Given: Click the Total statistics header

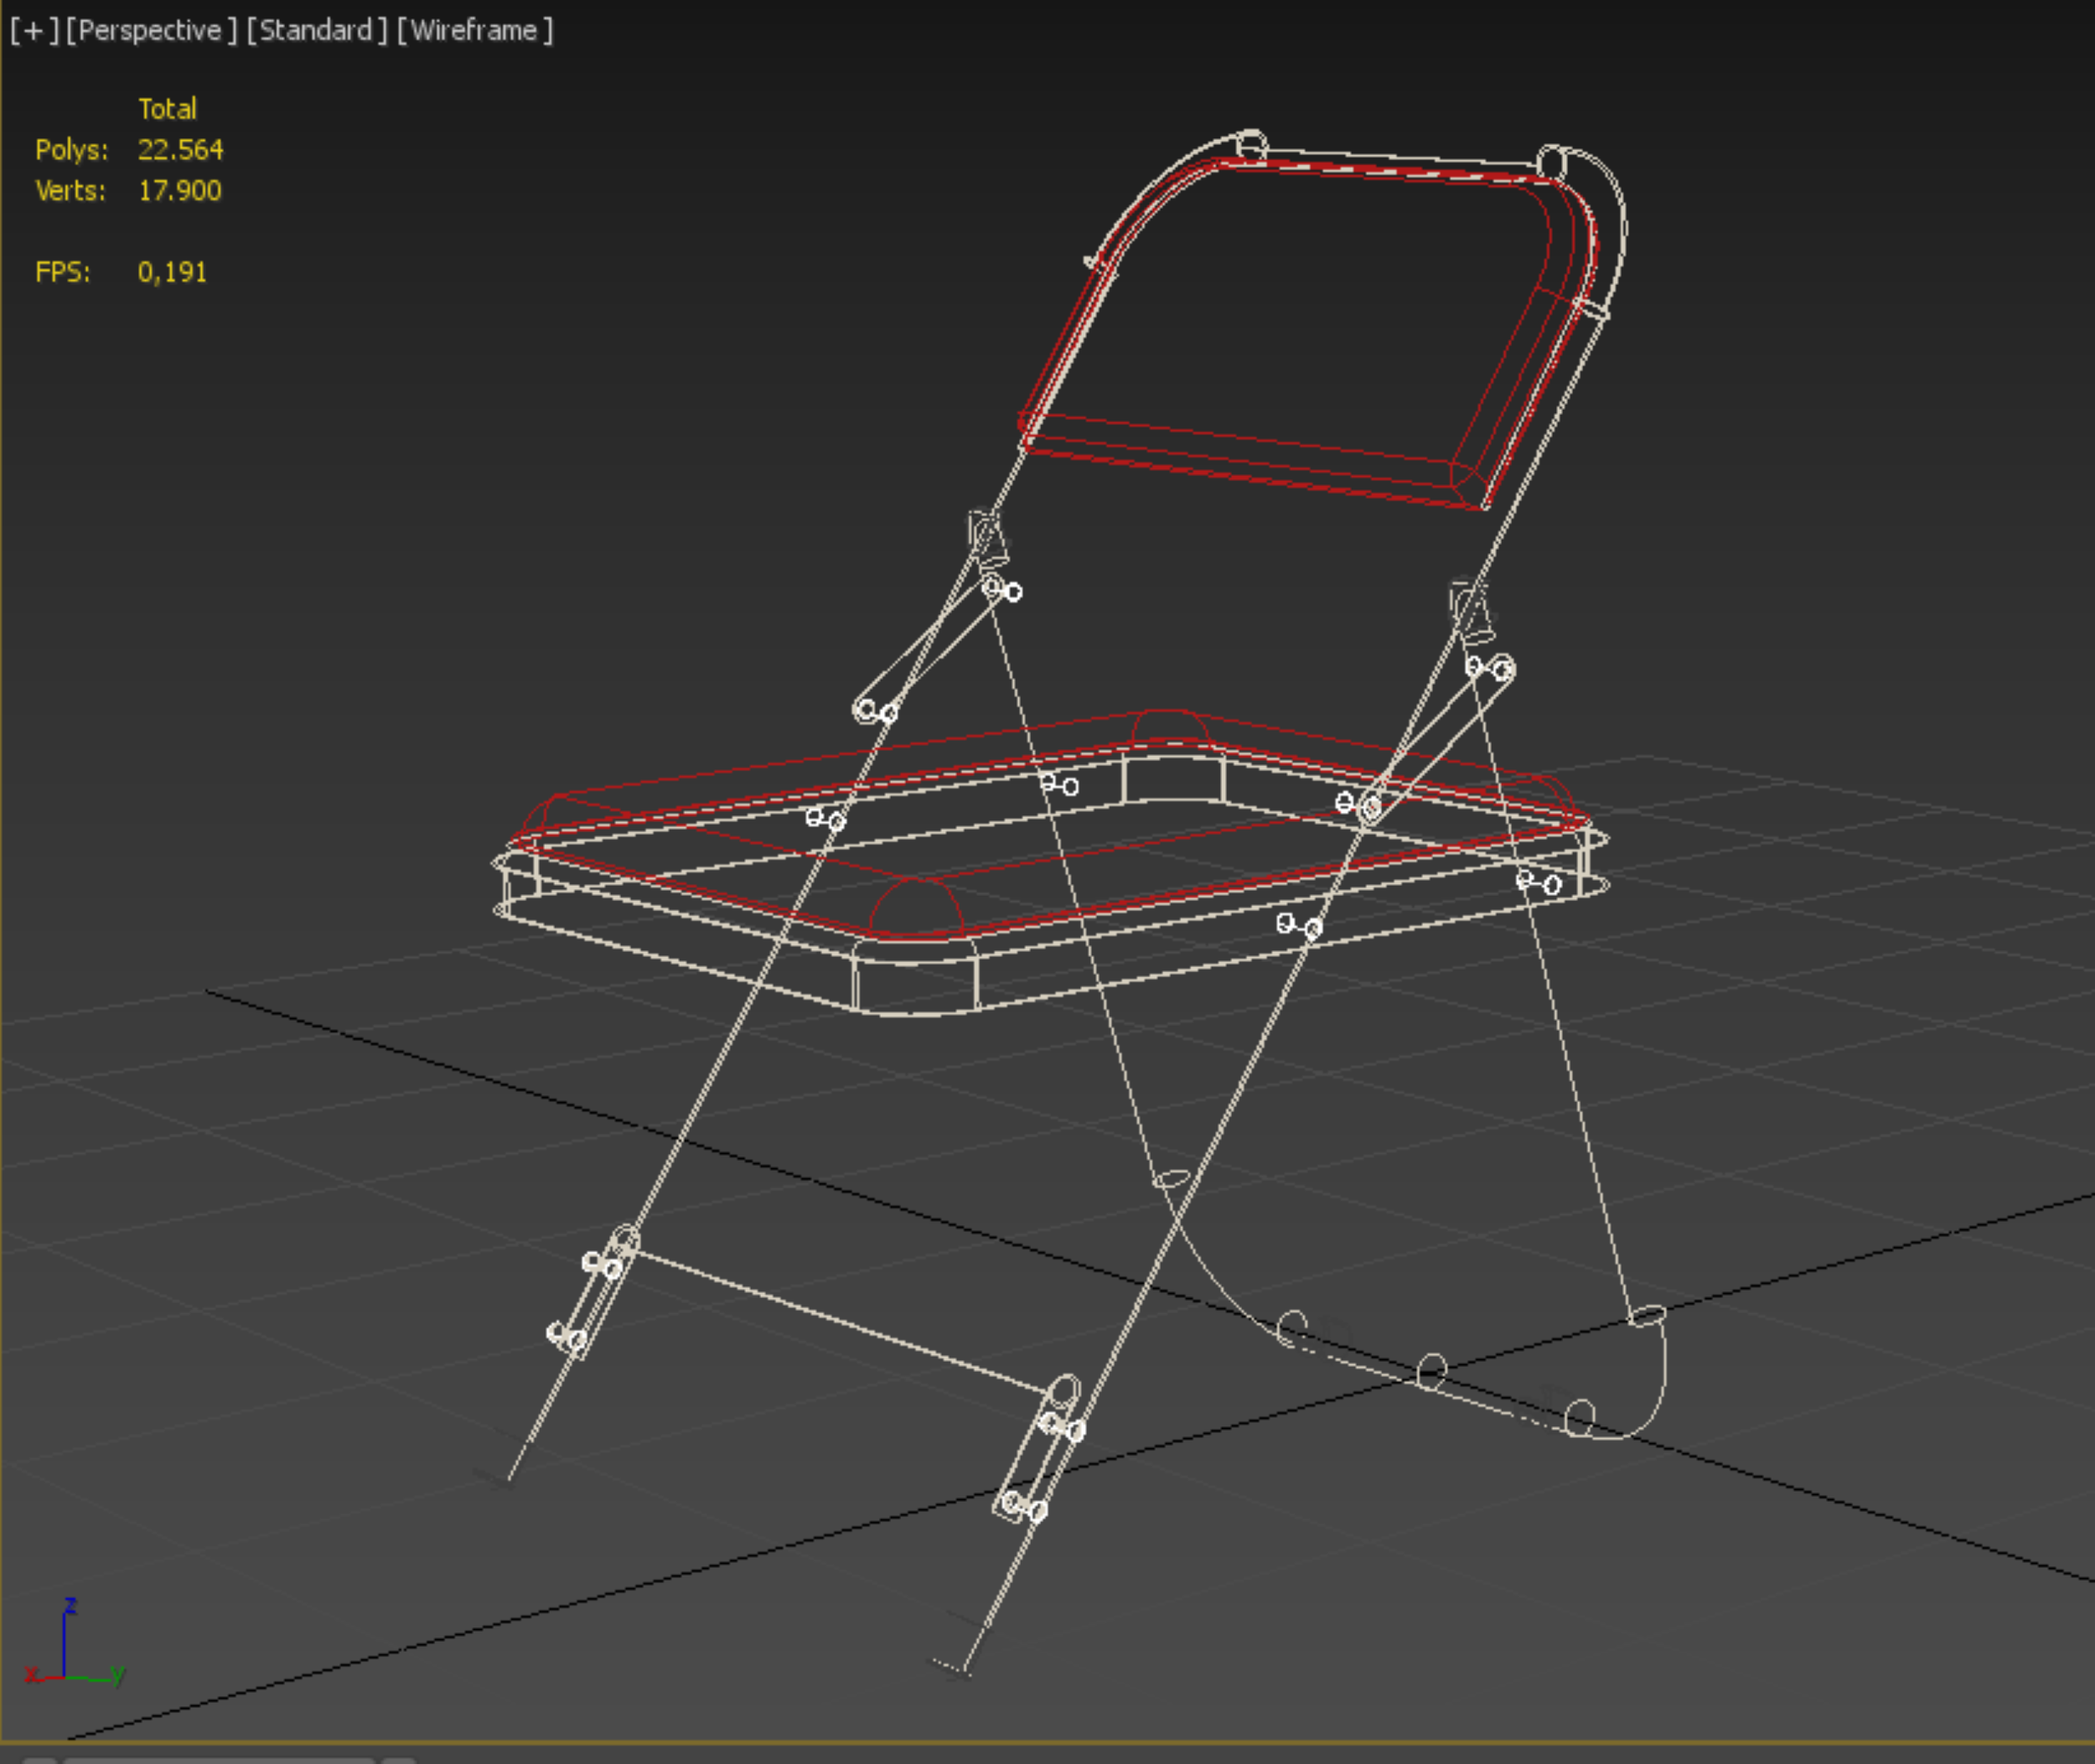Looking at the screenshot, I should [167, 109].
